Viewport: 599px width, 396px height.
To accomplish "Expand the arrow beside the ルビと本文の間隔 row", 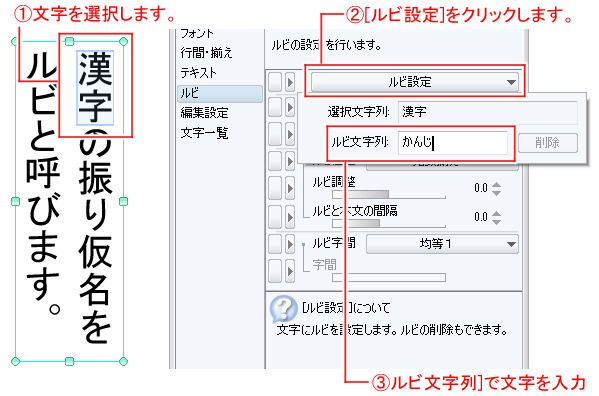I will 290,217.
